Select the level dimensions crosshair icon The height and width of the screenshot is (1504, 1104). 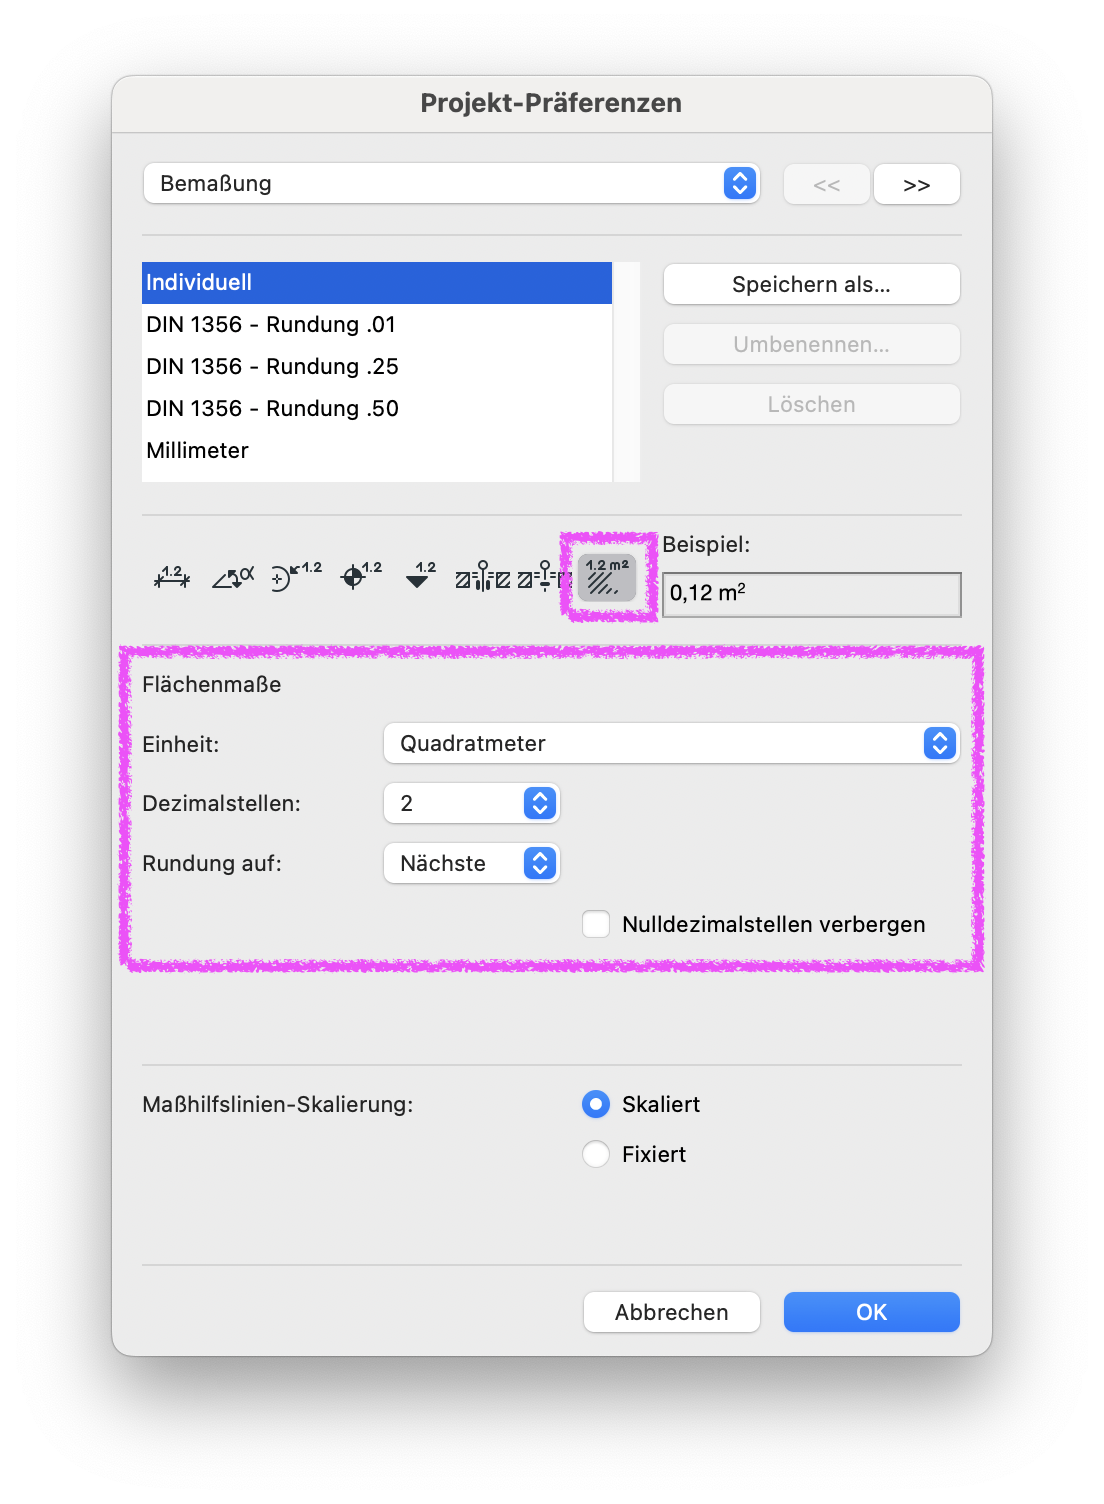(x=360, y=577)
